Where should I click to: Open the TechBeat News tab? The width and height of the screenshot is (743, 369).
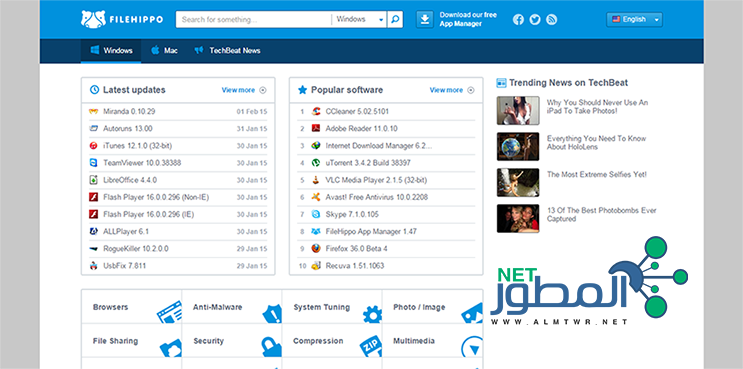coord(228,51)
